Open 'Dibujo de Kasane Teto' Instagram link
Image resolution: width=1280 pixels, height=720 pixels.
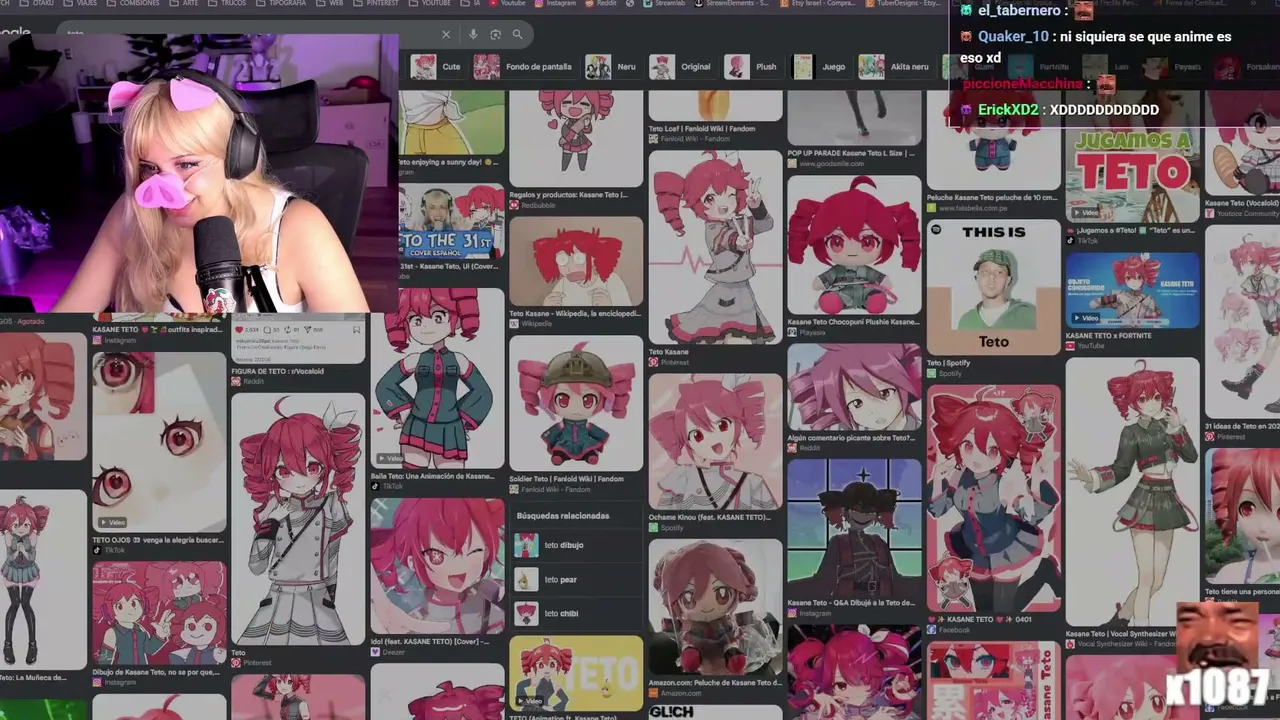(x=156, y=672)
